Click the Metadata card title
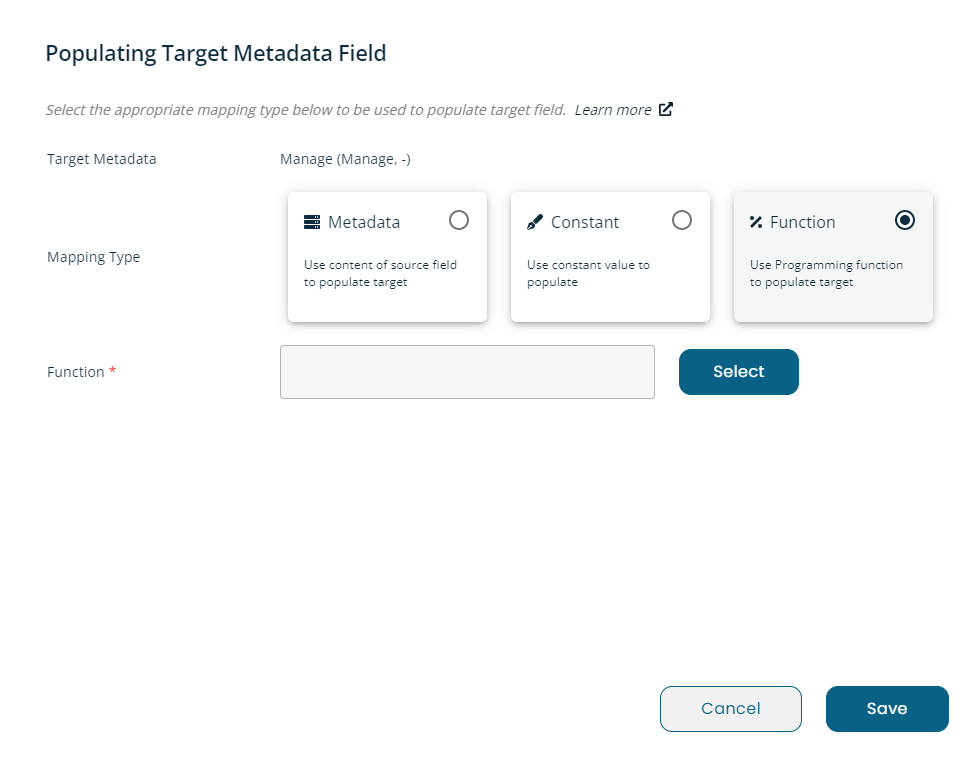979x769 pixels. coord(364,222)
